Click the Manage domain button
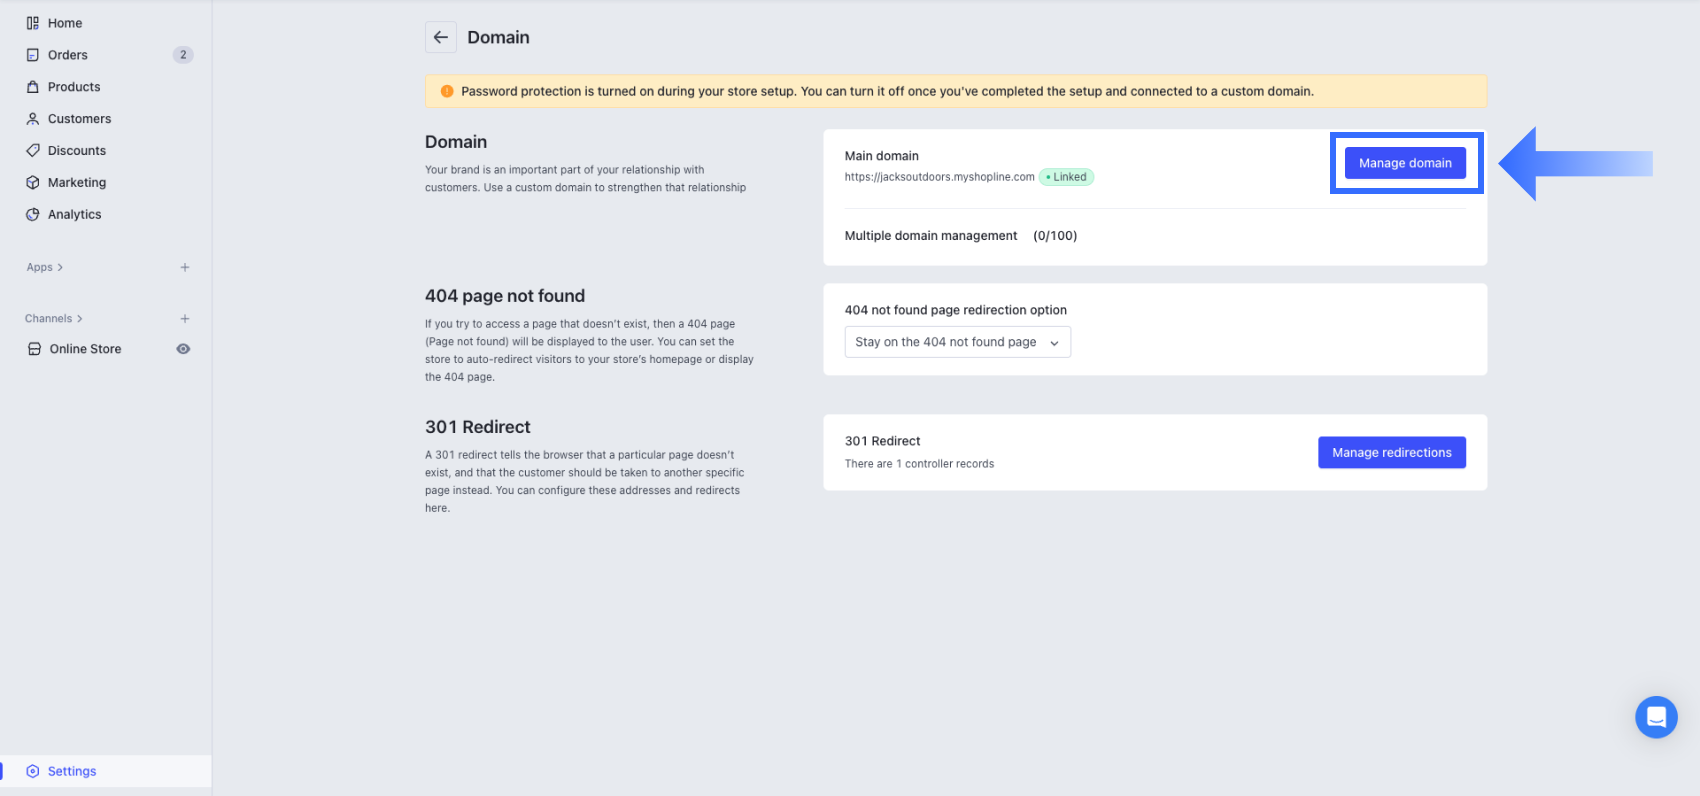Image resolution: width=1700 pixels, height=796 pixels. coord(1405,163)
